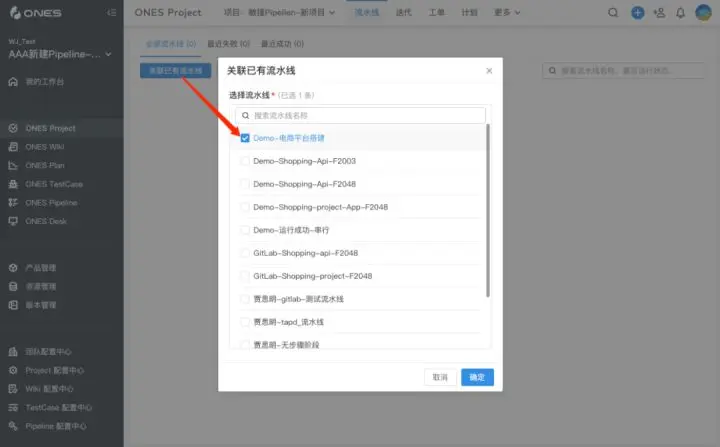Click the blue plus create icon
Image resolution: width=720 pixels, height=447 pixels.
coord(637,12)
